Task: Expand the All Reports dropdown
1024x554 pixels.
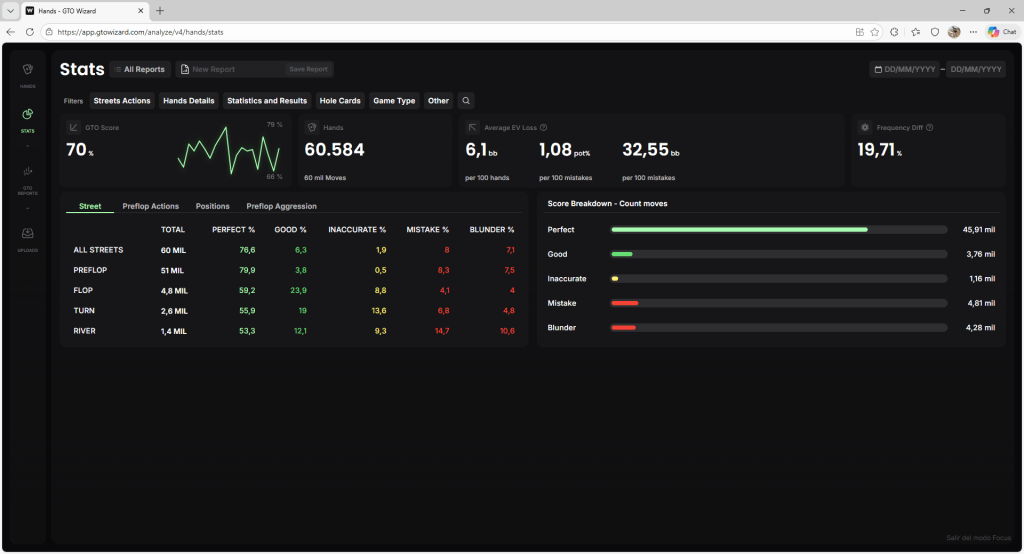Action: tap(139, 70)
